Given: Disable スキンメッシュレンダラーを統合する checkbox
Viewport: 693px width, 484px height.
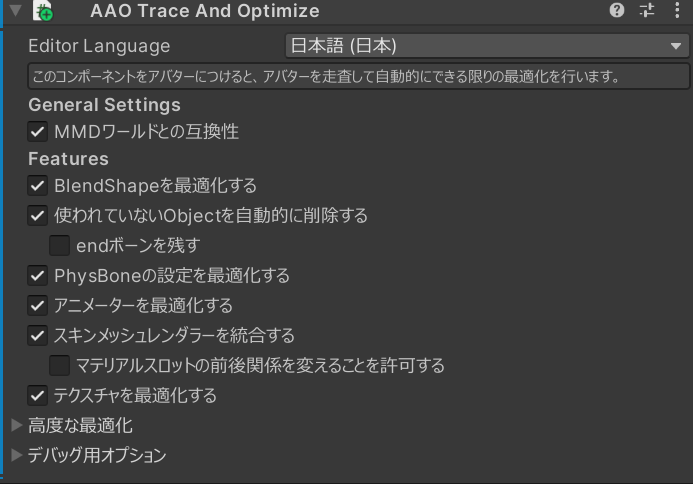Looking at the screenshot, I should pyautogui.click(x=38, y=335).
